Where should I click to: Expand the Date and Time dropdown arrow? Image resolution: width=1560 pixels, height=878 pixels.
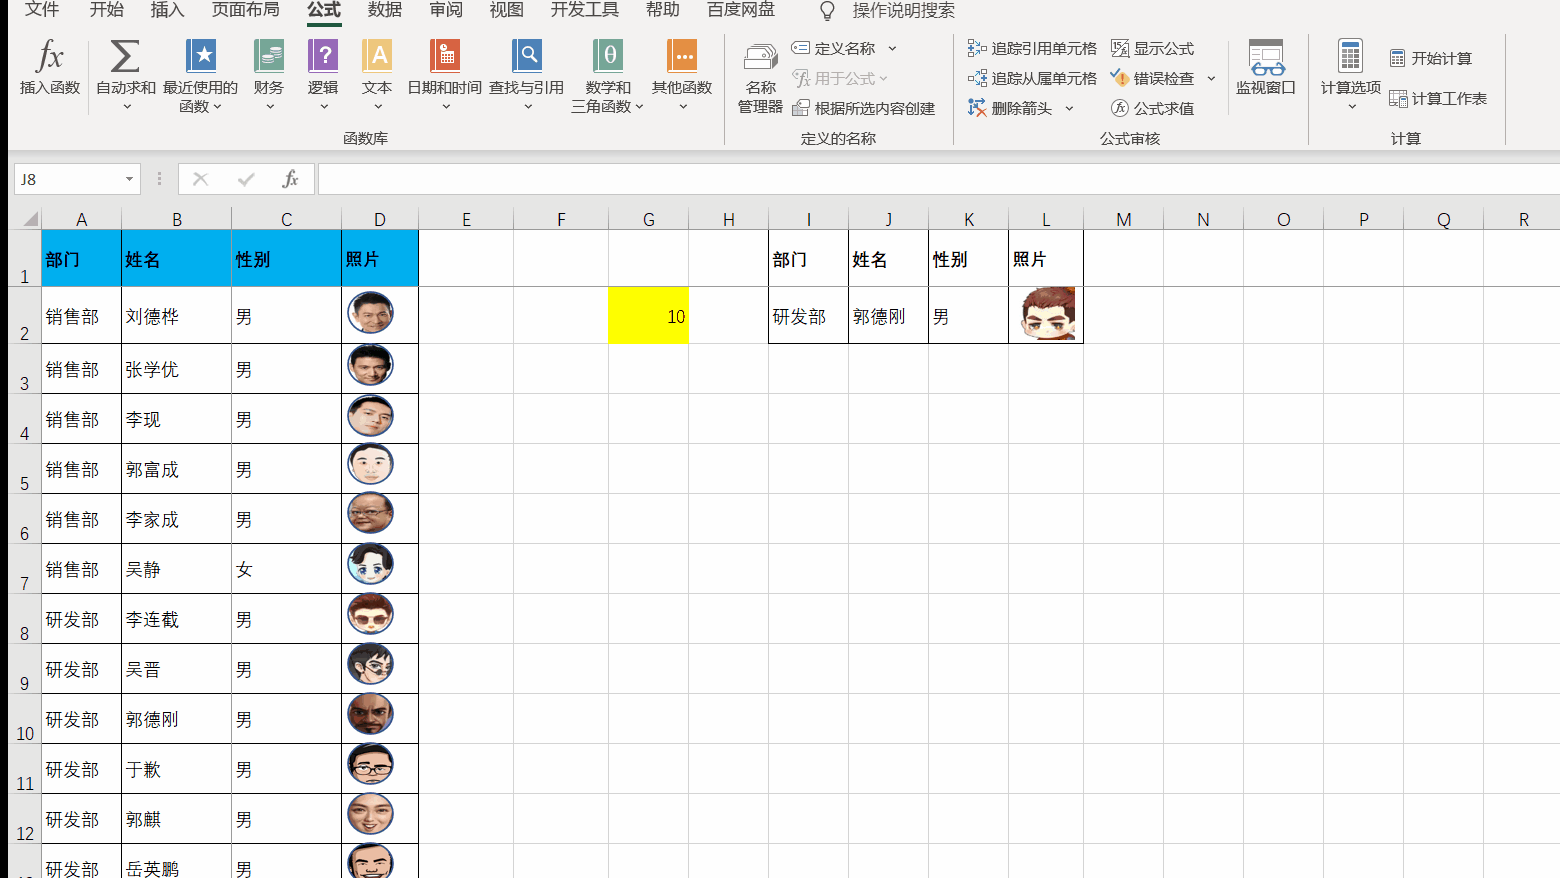(x=446, y=106)
